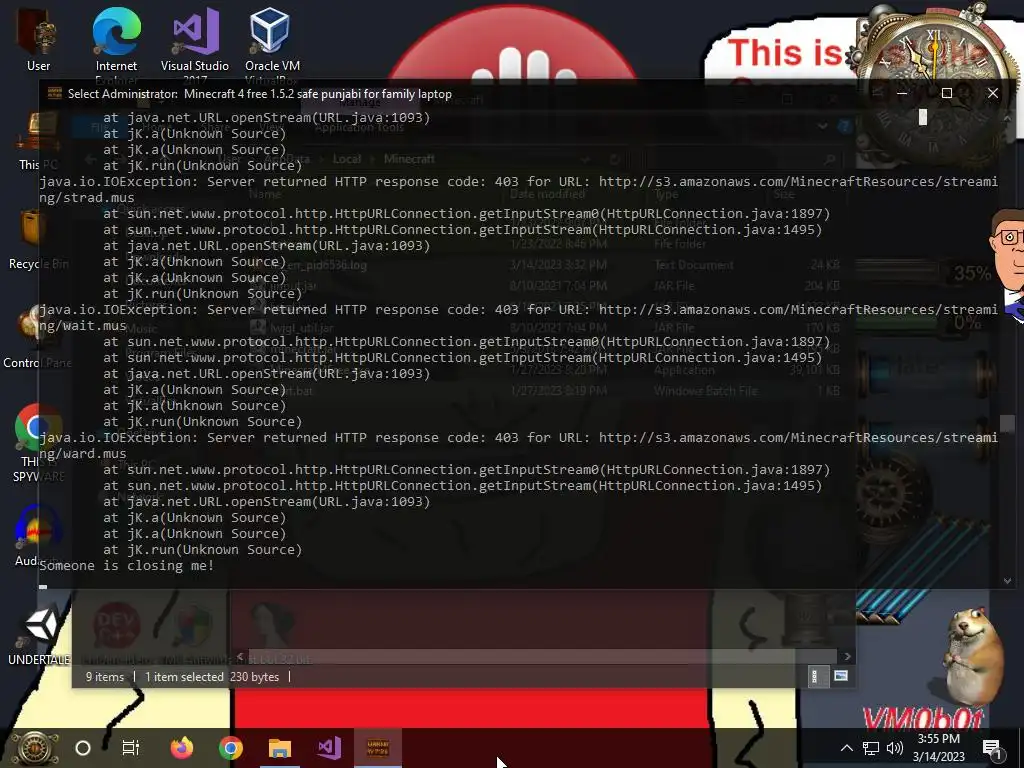Click the 'ng/ward.mus' console line
This screenshot has width=1024, height=768.
(83, 453)
